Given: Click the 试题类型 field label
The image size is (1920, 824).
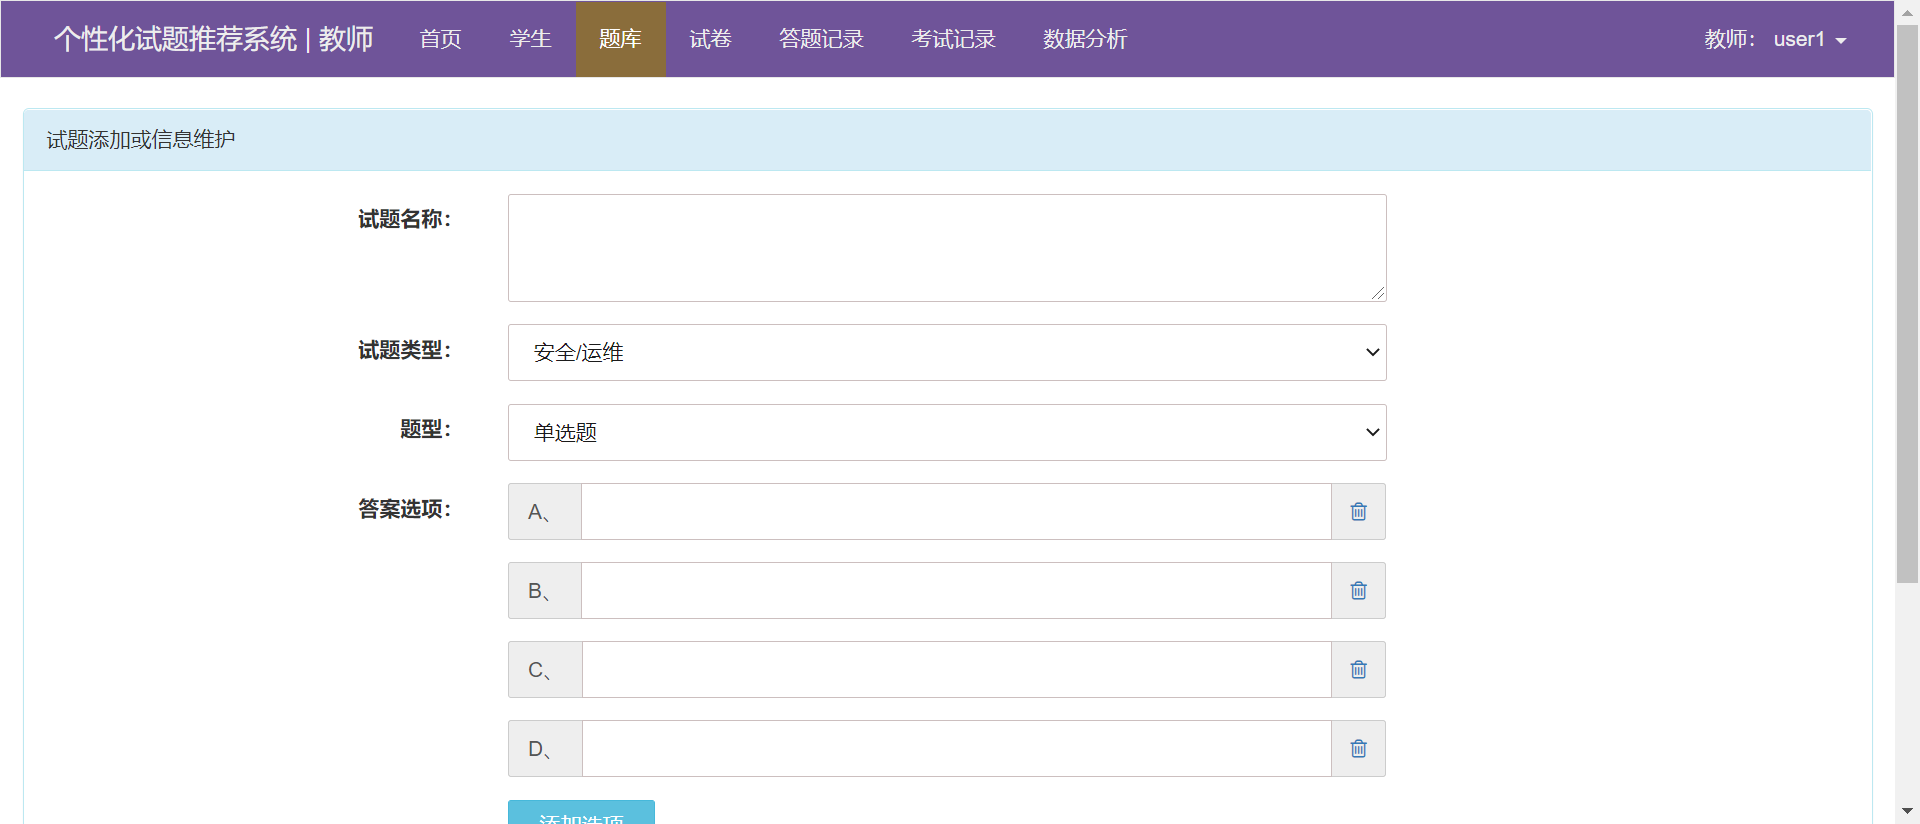Looking at the screenshot, I should coord(405,350).
